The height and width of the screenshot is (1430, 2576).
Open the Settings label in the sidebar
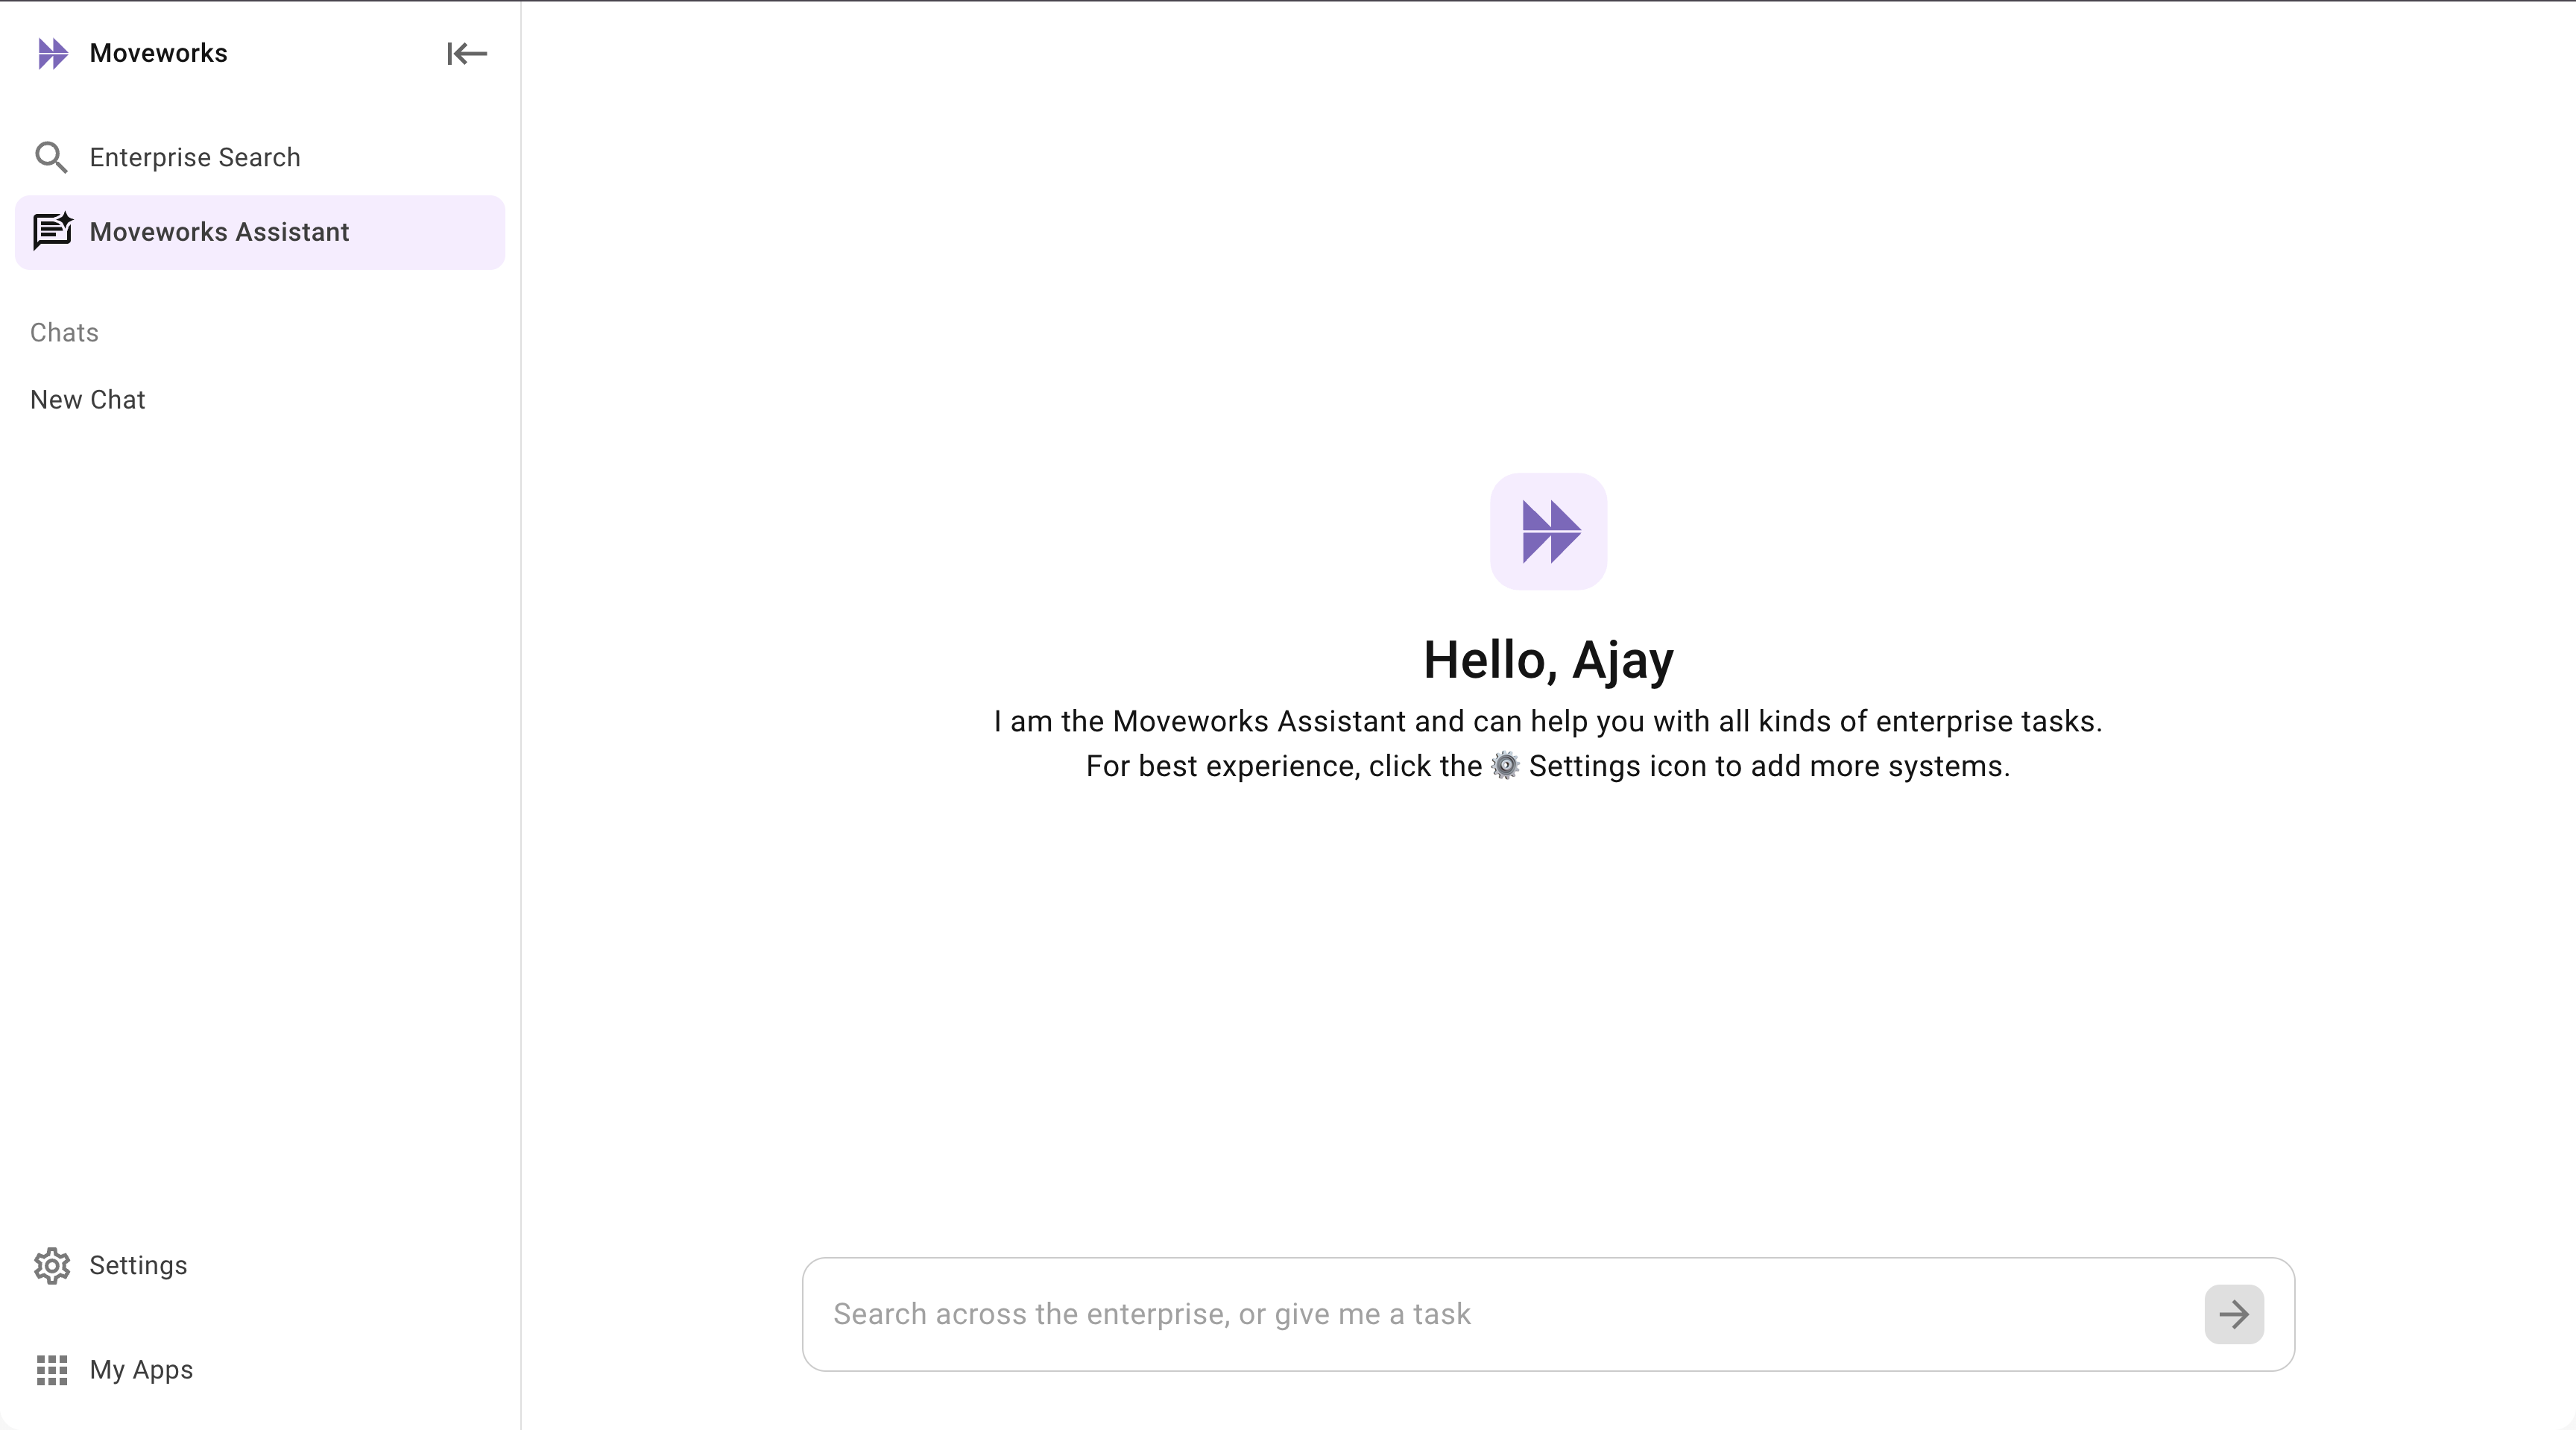tap(138, 1265)
